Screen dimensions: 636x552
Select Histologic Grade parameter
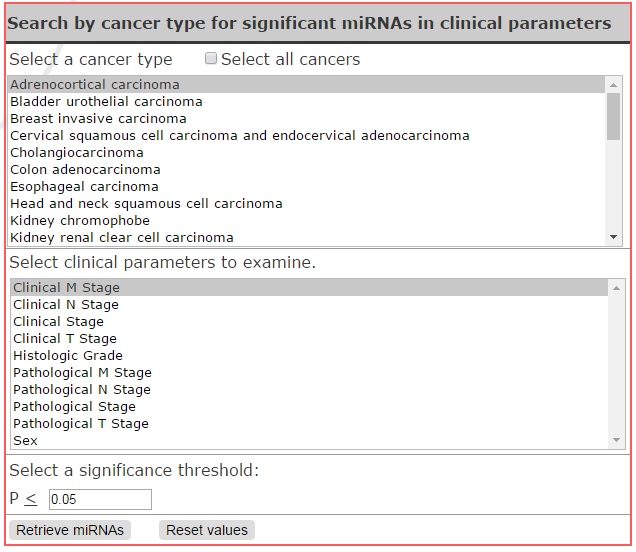point(309,356)
